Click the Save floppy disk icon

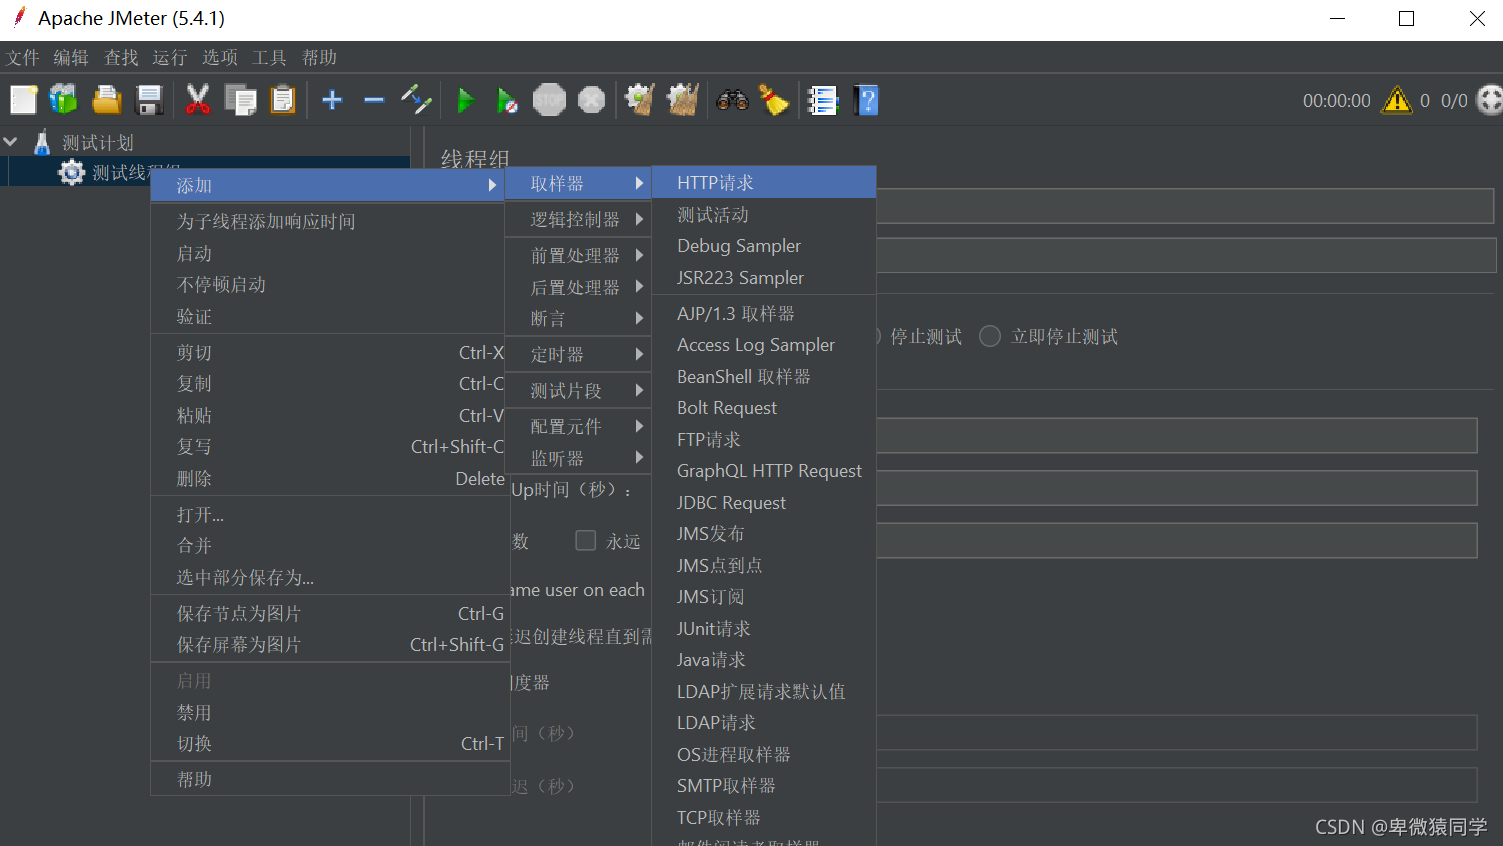tap(149, 100)
